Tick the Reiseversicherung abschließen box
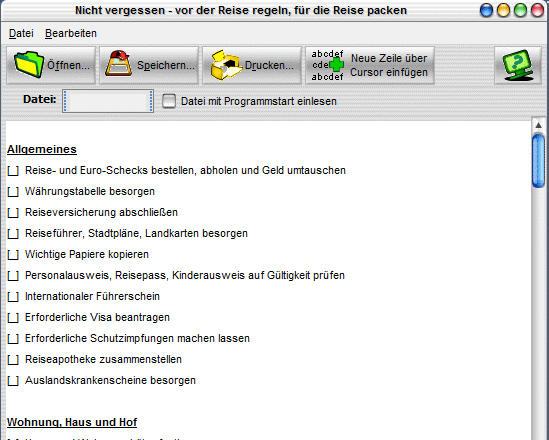The image size is (549, 440). (x=13, y=213)
